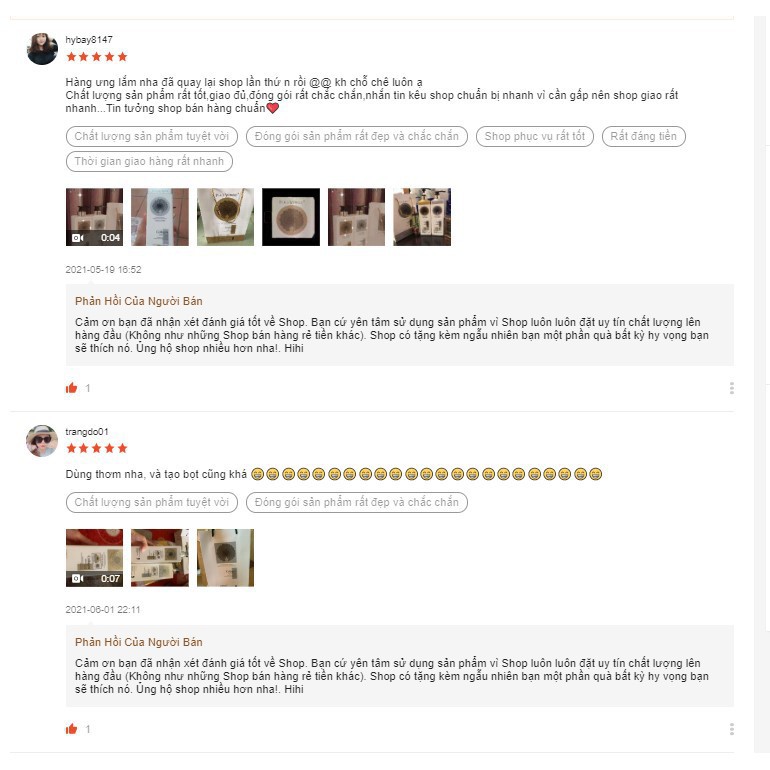Like hybay8147's review with the thumbs-up icon
Screen dimensions: 770x770
pyautogui.click(x=71, y=388)
